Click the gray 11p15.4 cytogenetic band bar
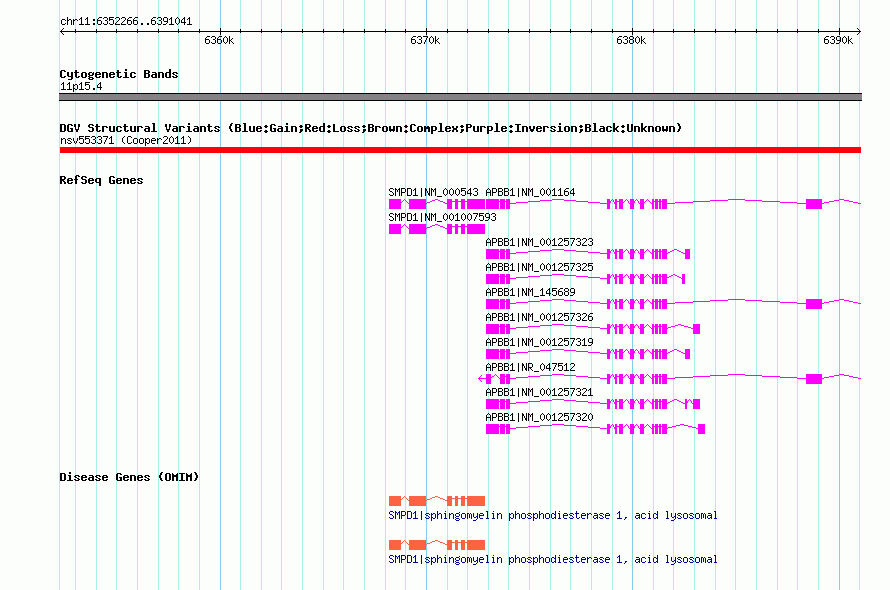Image resolution: width=890 pixels, height=590 pixels. click(x=460, y=97)
